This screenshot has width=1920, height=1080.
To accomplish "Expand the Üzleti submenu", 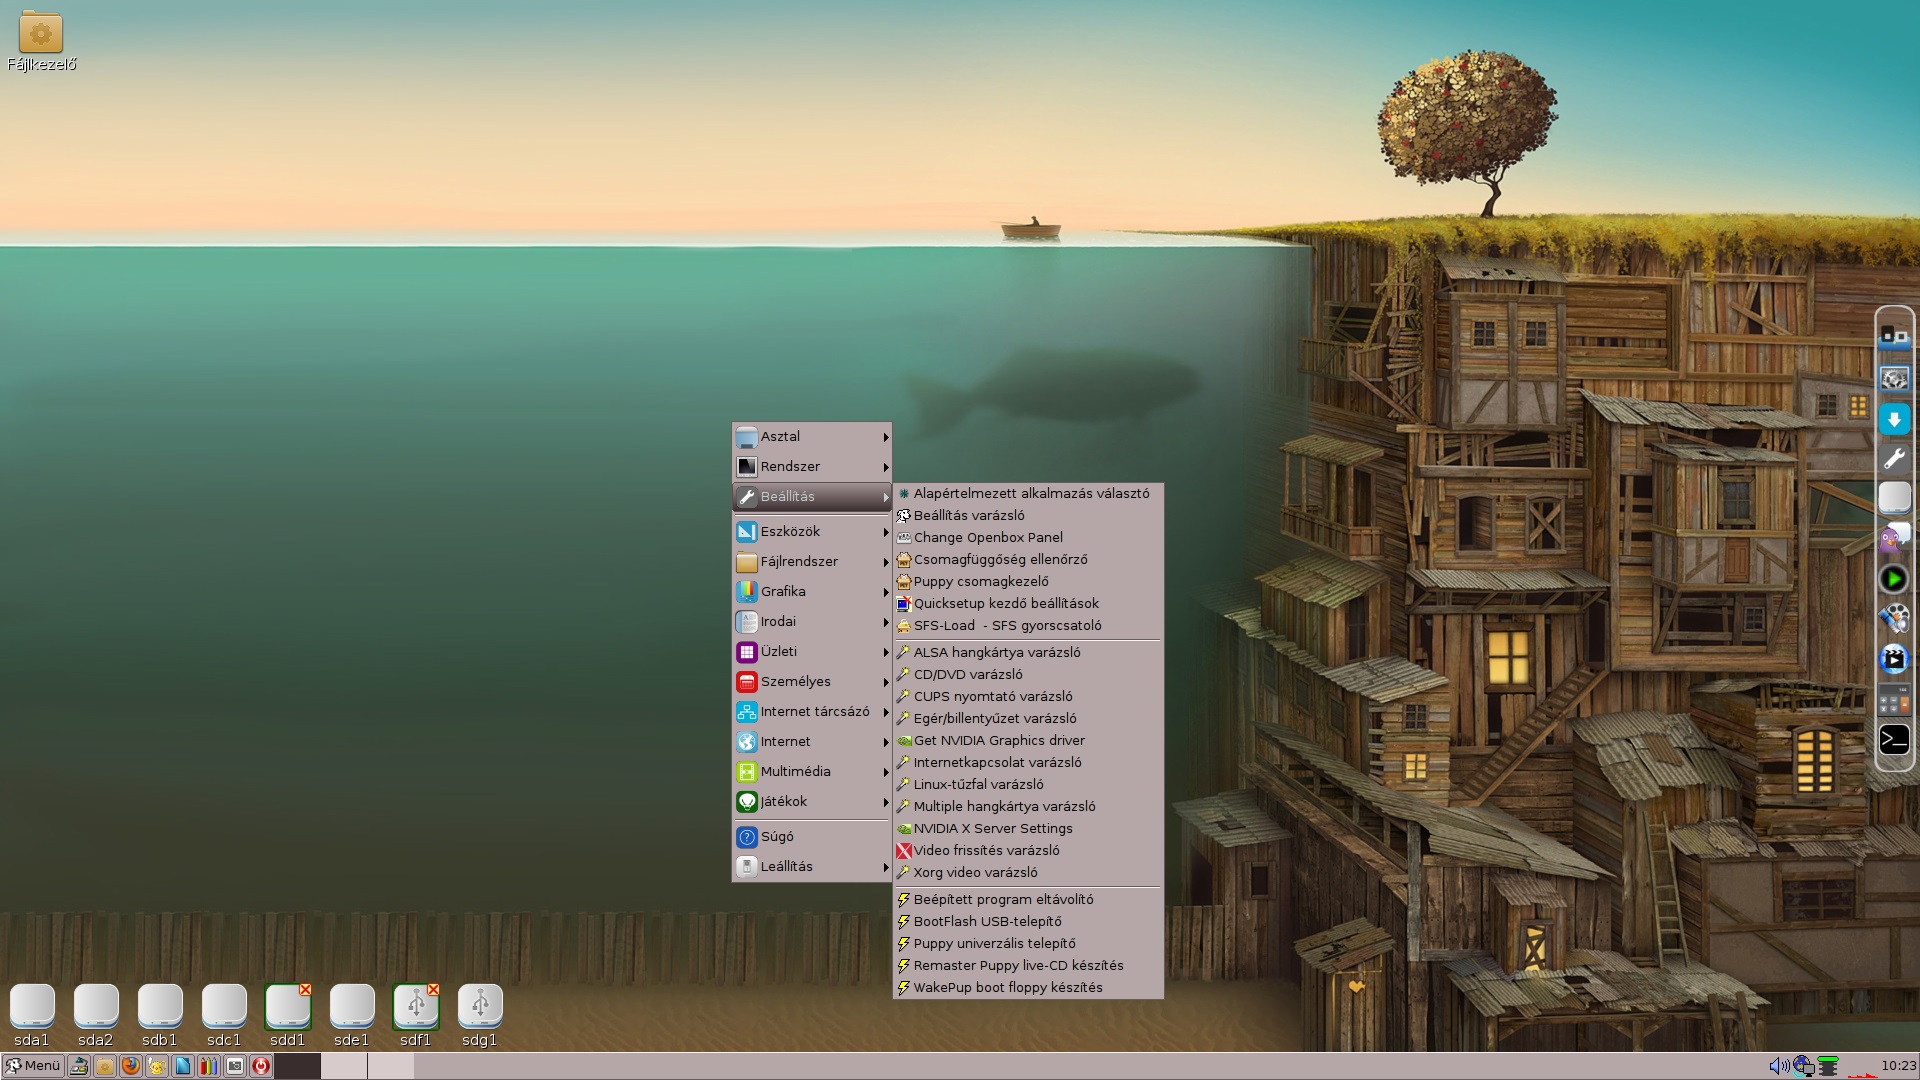I will [812, 652].
